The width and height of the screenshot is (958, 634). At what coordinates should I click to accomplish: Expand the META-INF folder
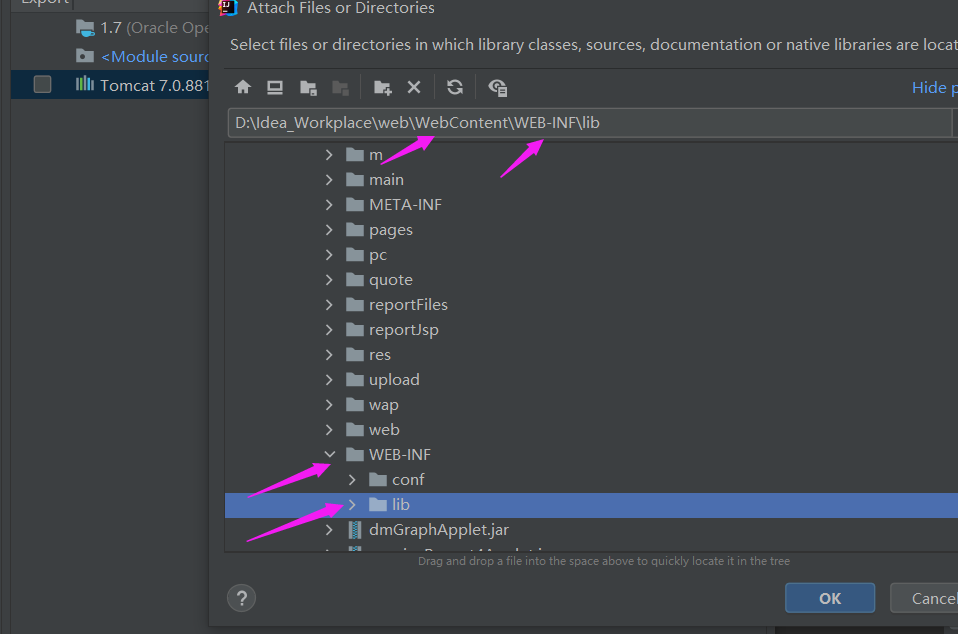(x=329, y=205)
